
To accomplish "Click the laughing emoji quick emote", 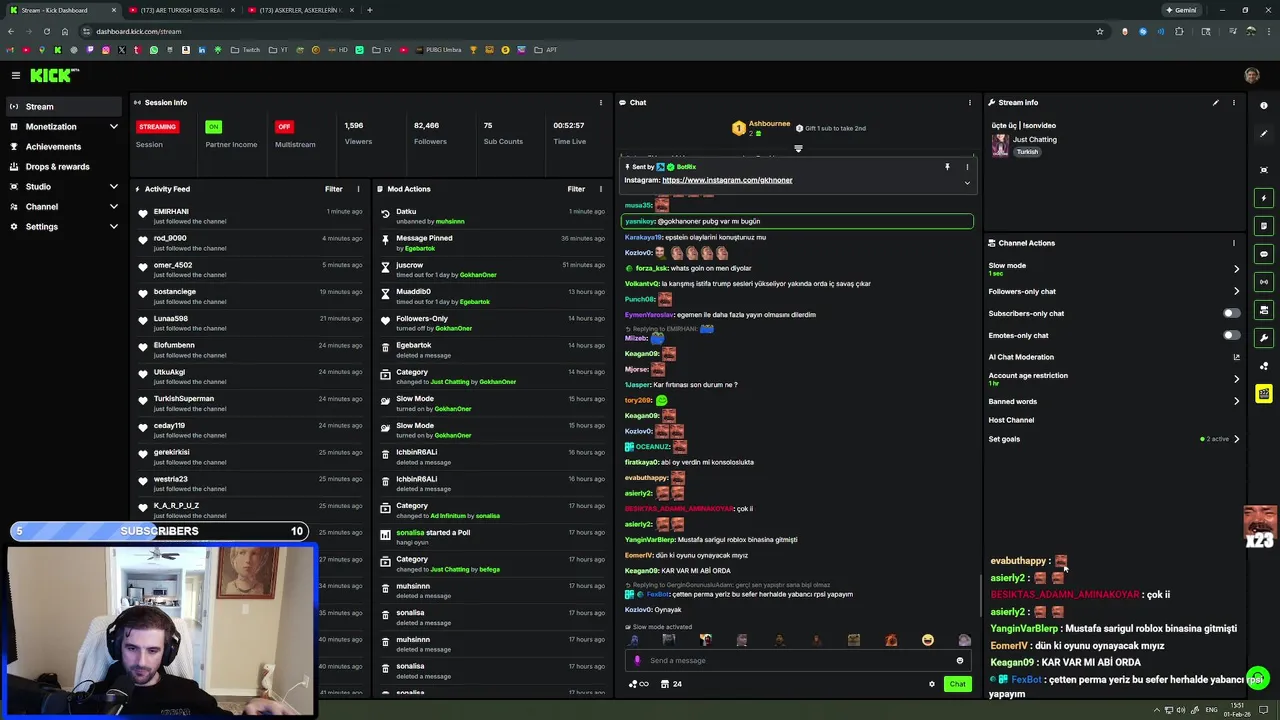I will [x=928, y=640].
